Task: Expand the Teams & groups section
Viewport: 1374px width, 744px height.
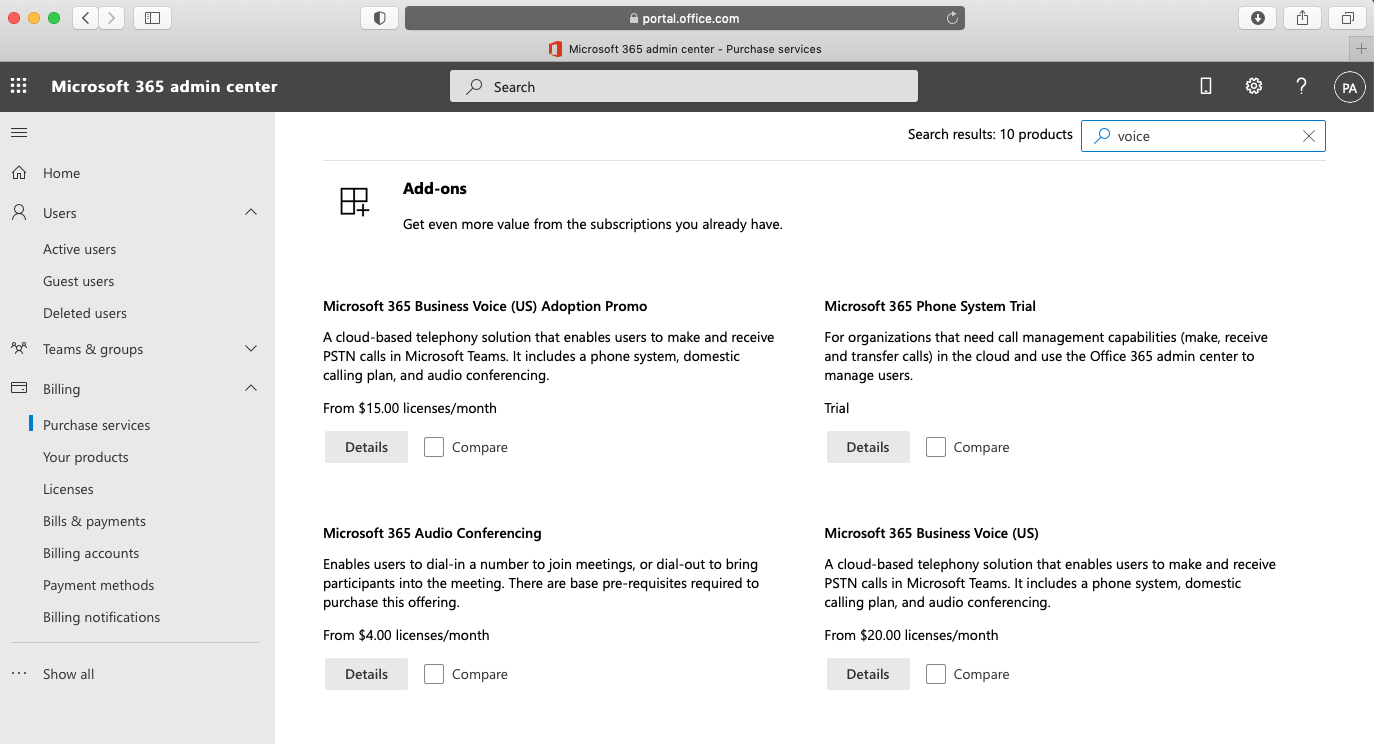Action: 250,348
